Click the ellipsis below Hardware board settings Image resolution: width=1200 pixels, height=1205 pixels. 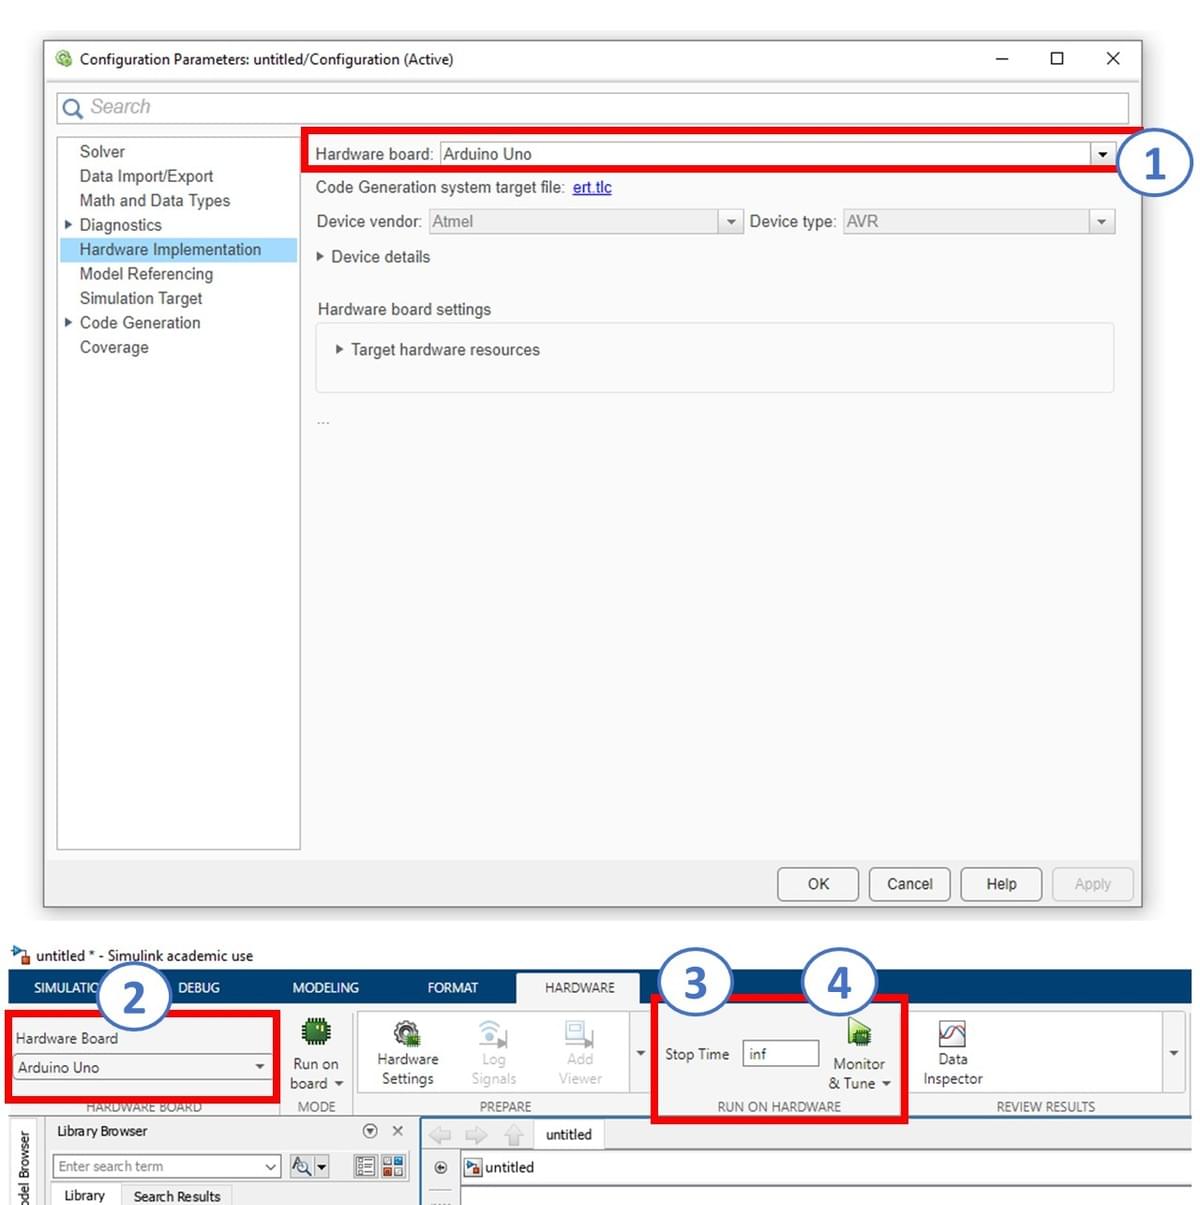[x=323, y=423]
